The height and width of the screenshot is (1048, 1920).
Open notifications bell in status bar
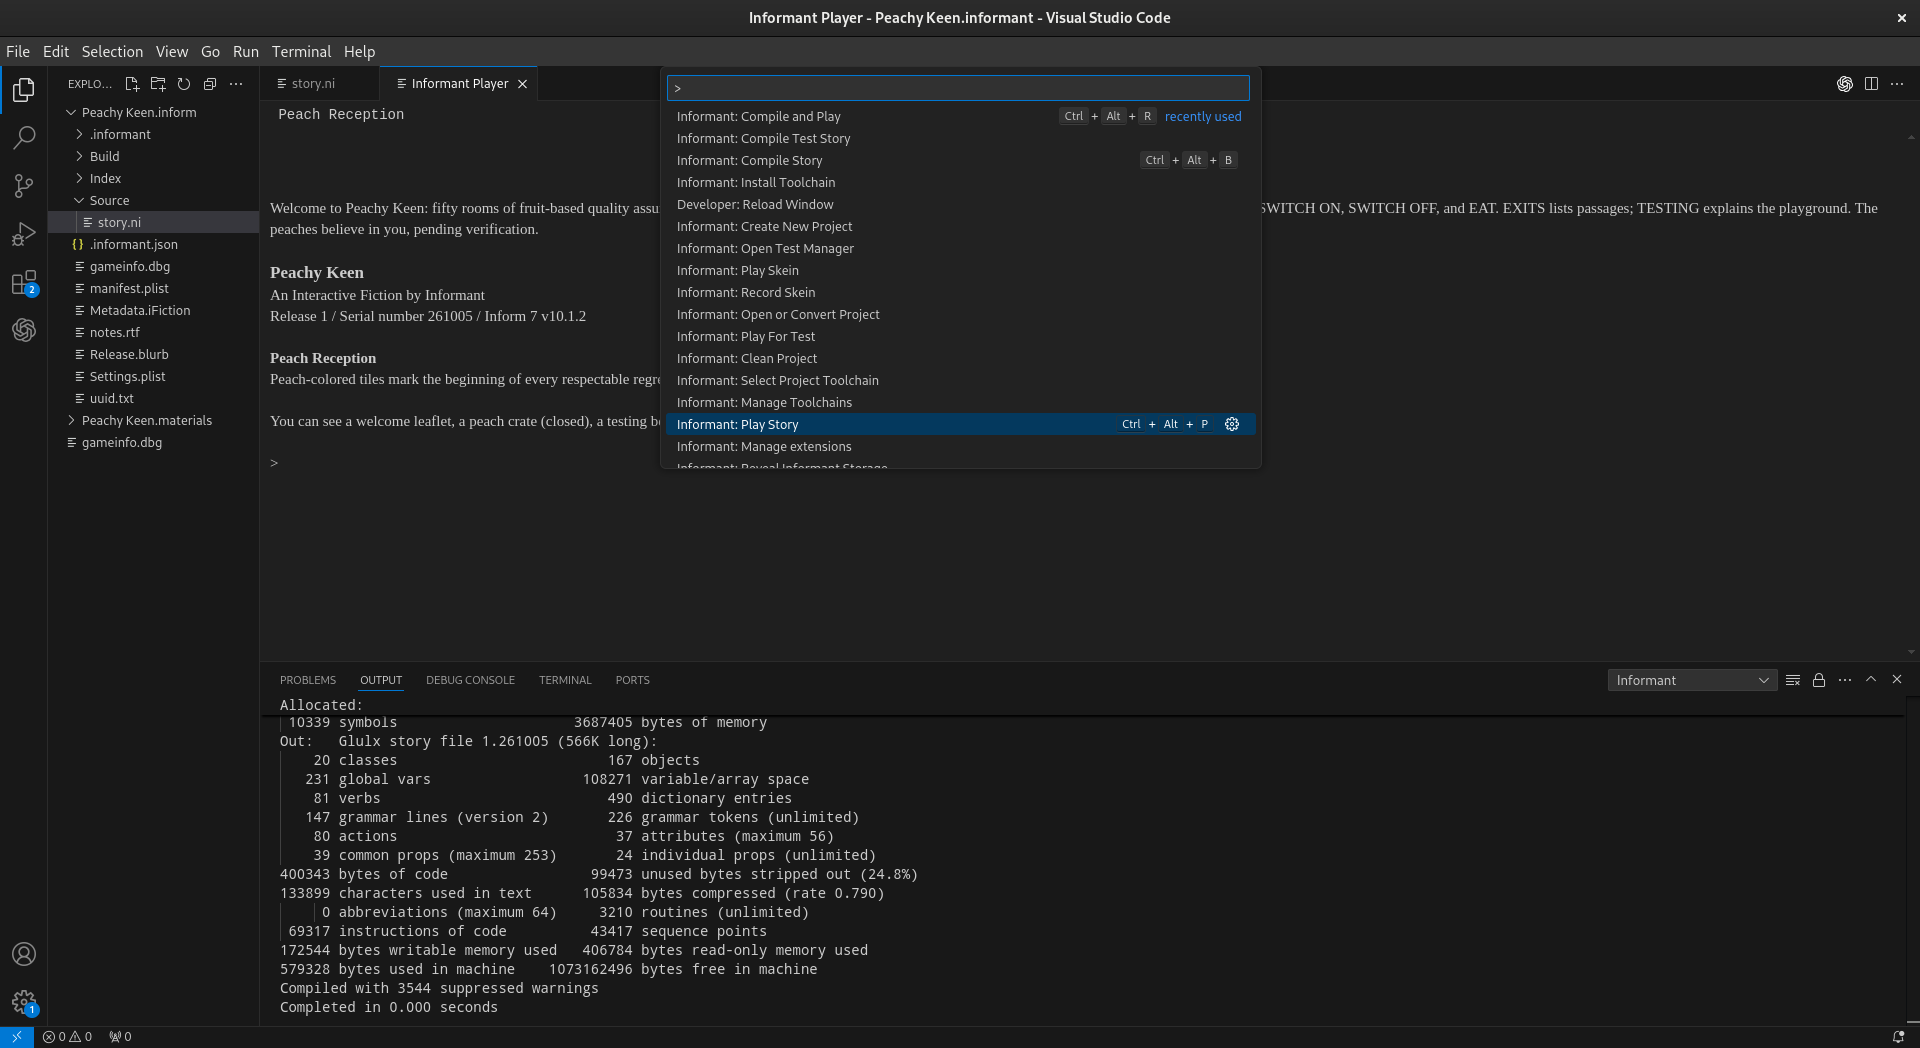(1898, 1037)
